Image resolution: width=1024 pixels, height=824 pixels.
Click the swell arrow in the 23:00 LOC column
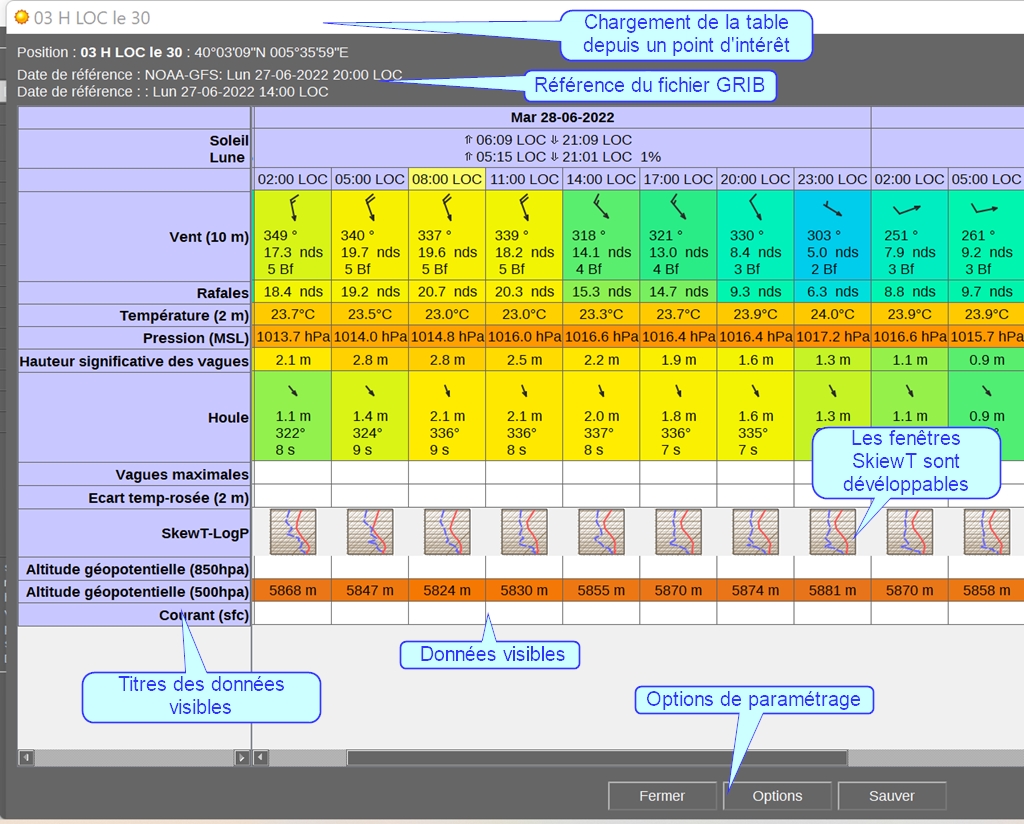[833, 390]
